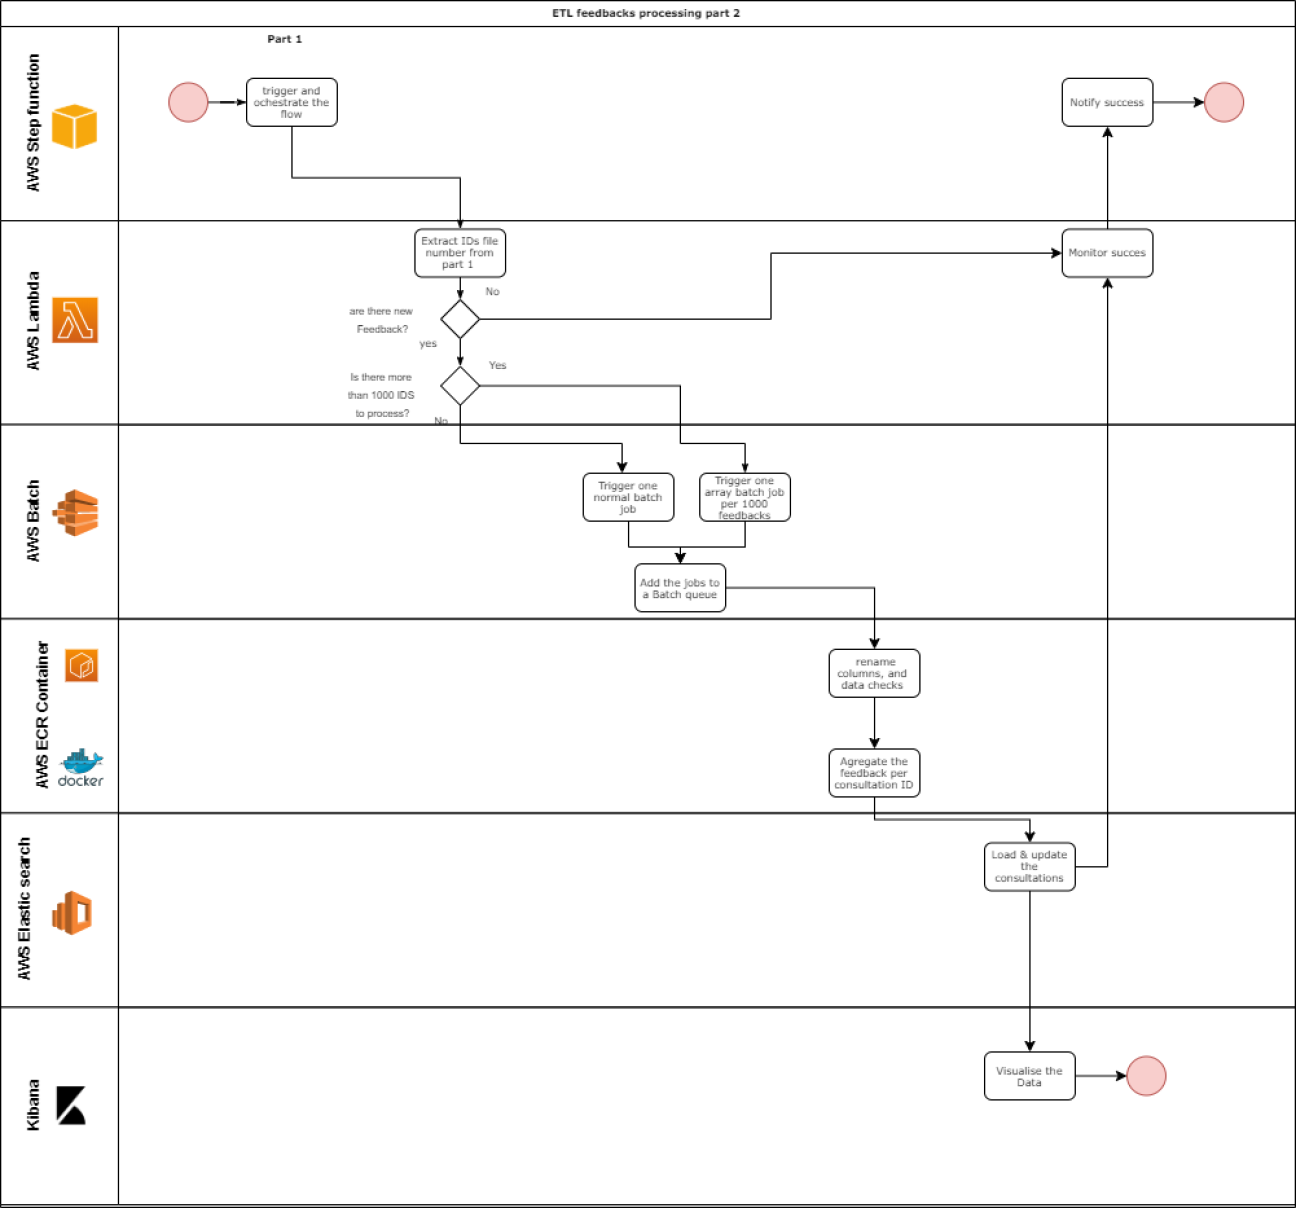
Task: Click the diagram title 'ETL feedbacks processing part 2'
Action: pyautogui.click(x=646, y=13)
